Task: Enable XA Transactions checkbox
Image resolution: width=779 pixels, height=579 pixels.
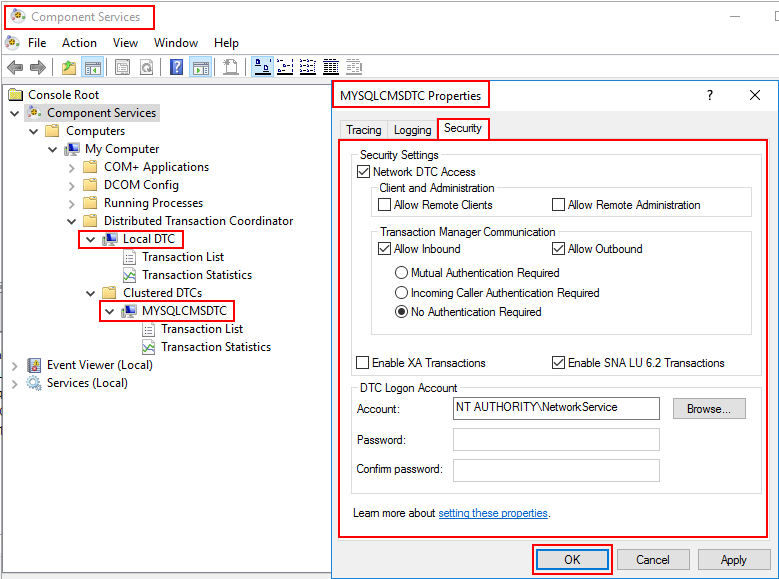Action: pos(363,363)
